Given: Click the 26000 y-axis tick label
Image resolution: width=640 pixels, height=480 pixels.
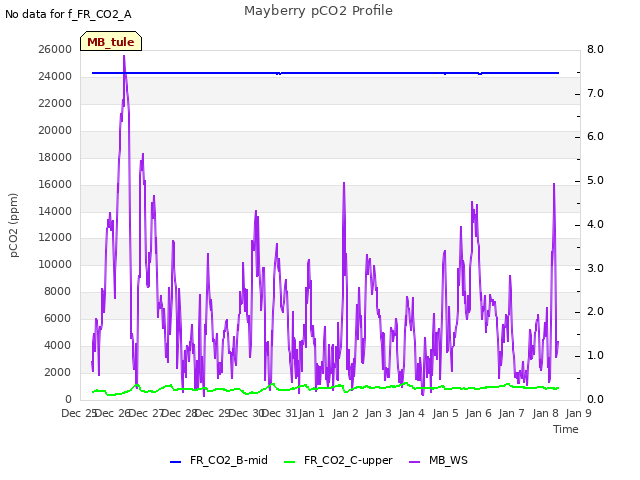Looking at the screenshot, I should point(55,50).
